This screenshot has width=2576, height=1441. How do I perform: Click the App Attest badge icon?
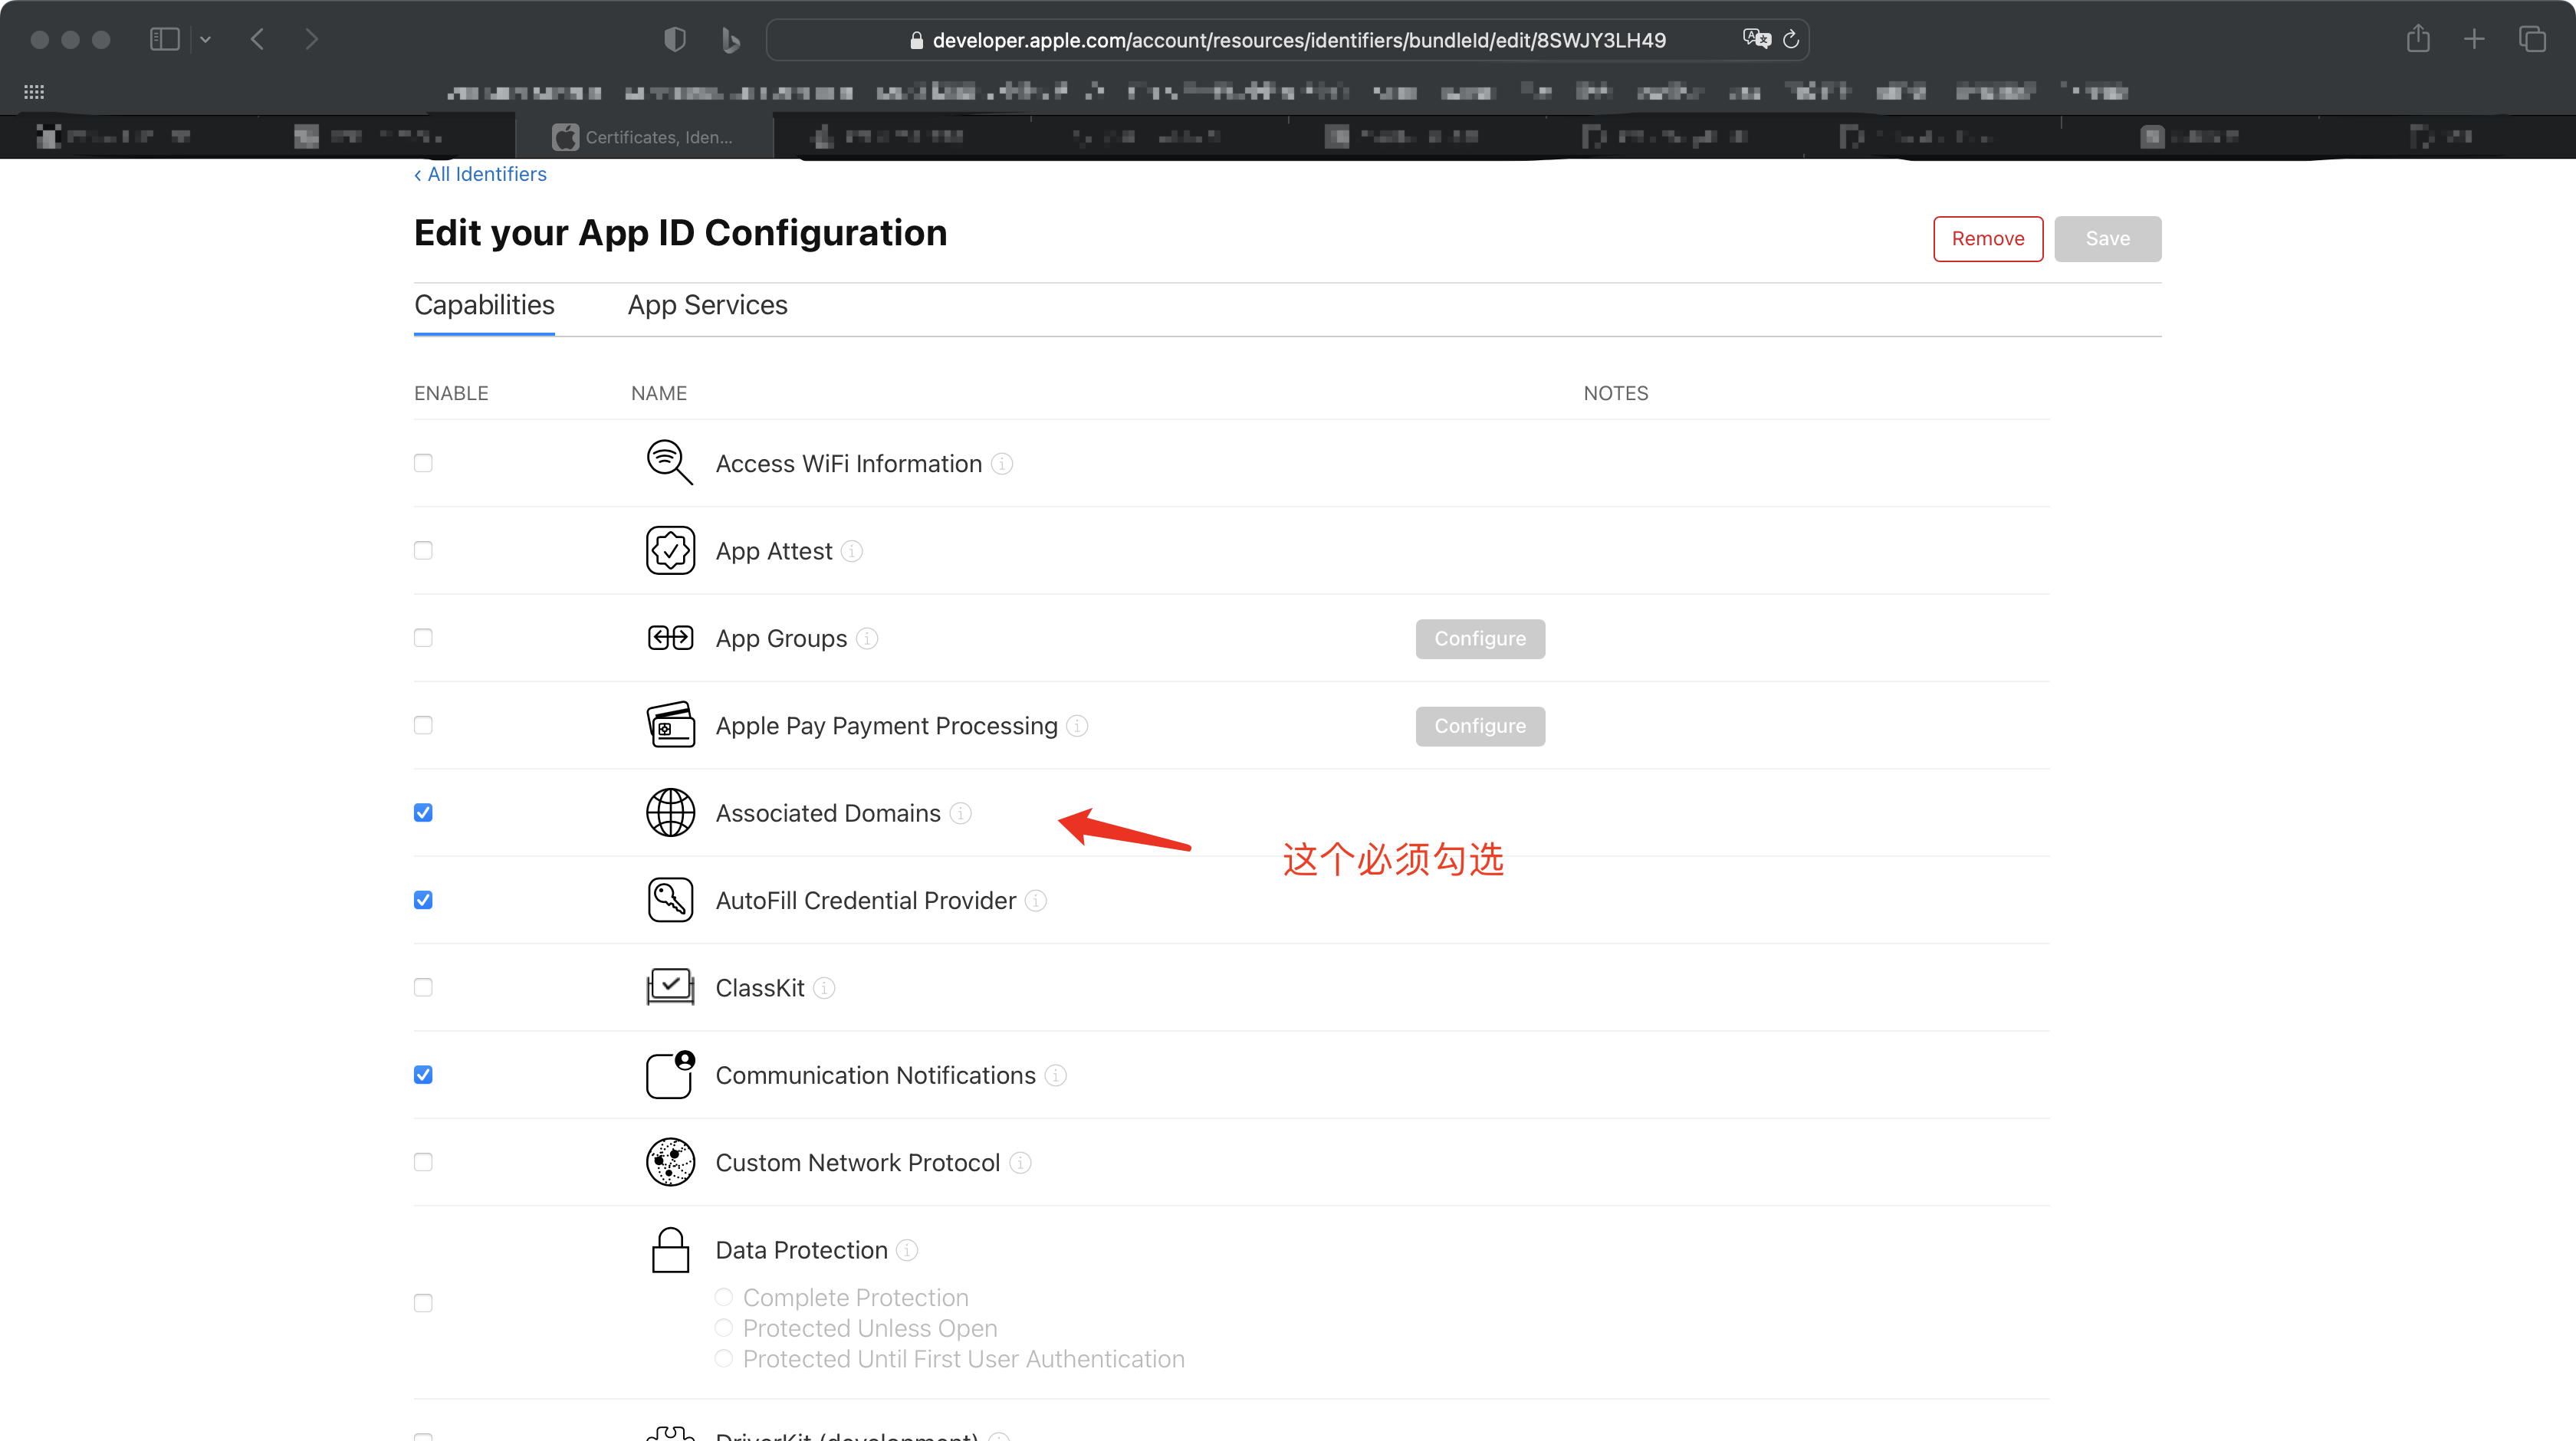click(x=670, y=551)
